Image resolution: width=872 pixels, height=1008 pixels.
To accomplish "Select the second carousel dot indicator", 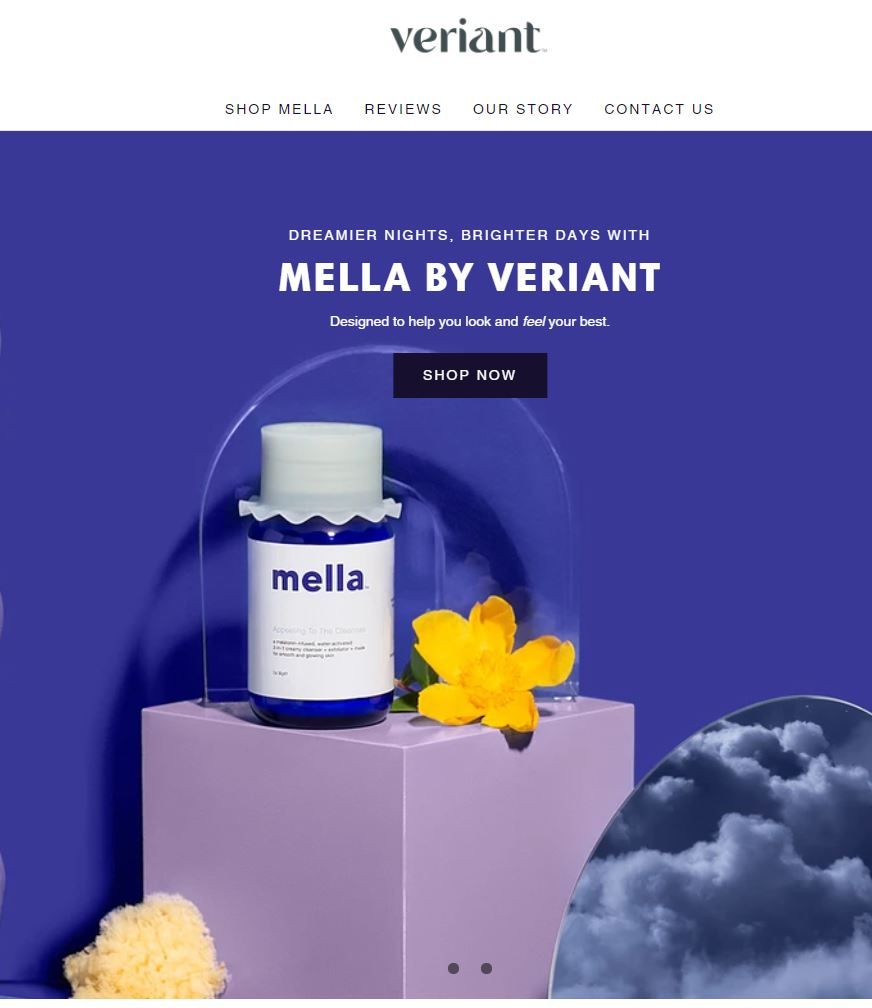I will (486, 968).
